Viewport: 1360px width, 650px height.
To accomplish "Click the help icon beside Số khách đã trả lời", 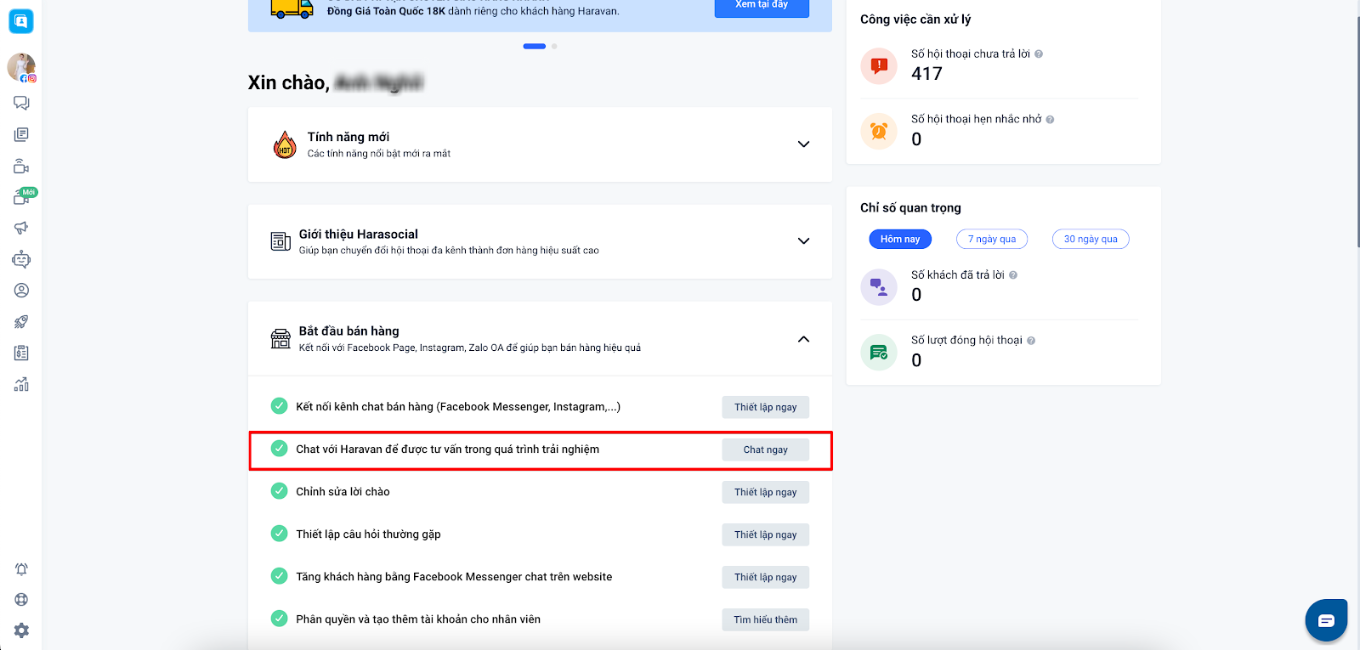I will [x=1013, y=275].
